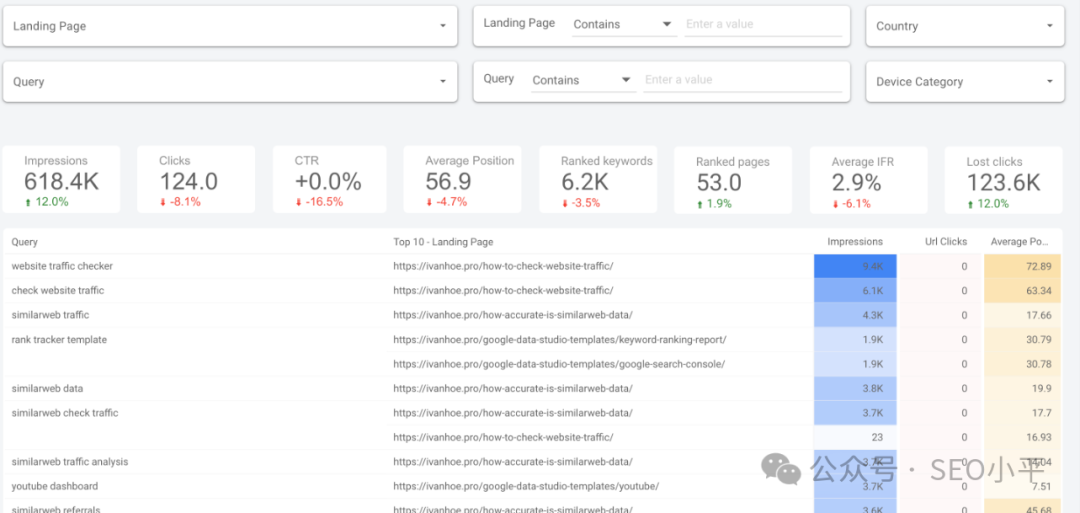Sort table by Url Clicks column header
The width and height of the screenshot is (1080, 513).
pyautogui.click(x=945, y=242)
